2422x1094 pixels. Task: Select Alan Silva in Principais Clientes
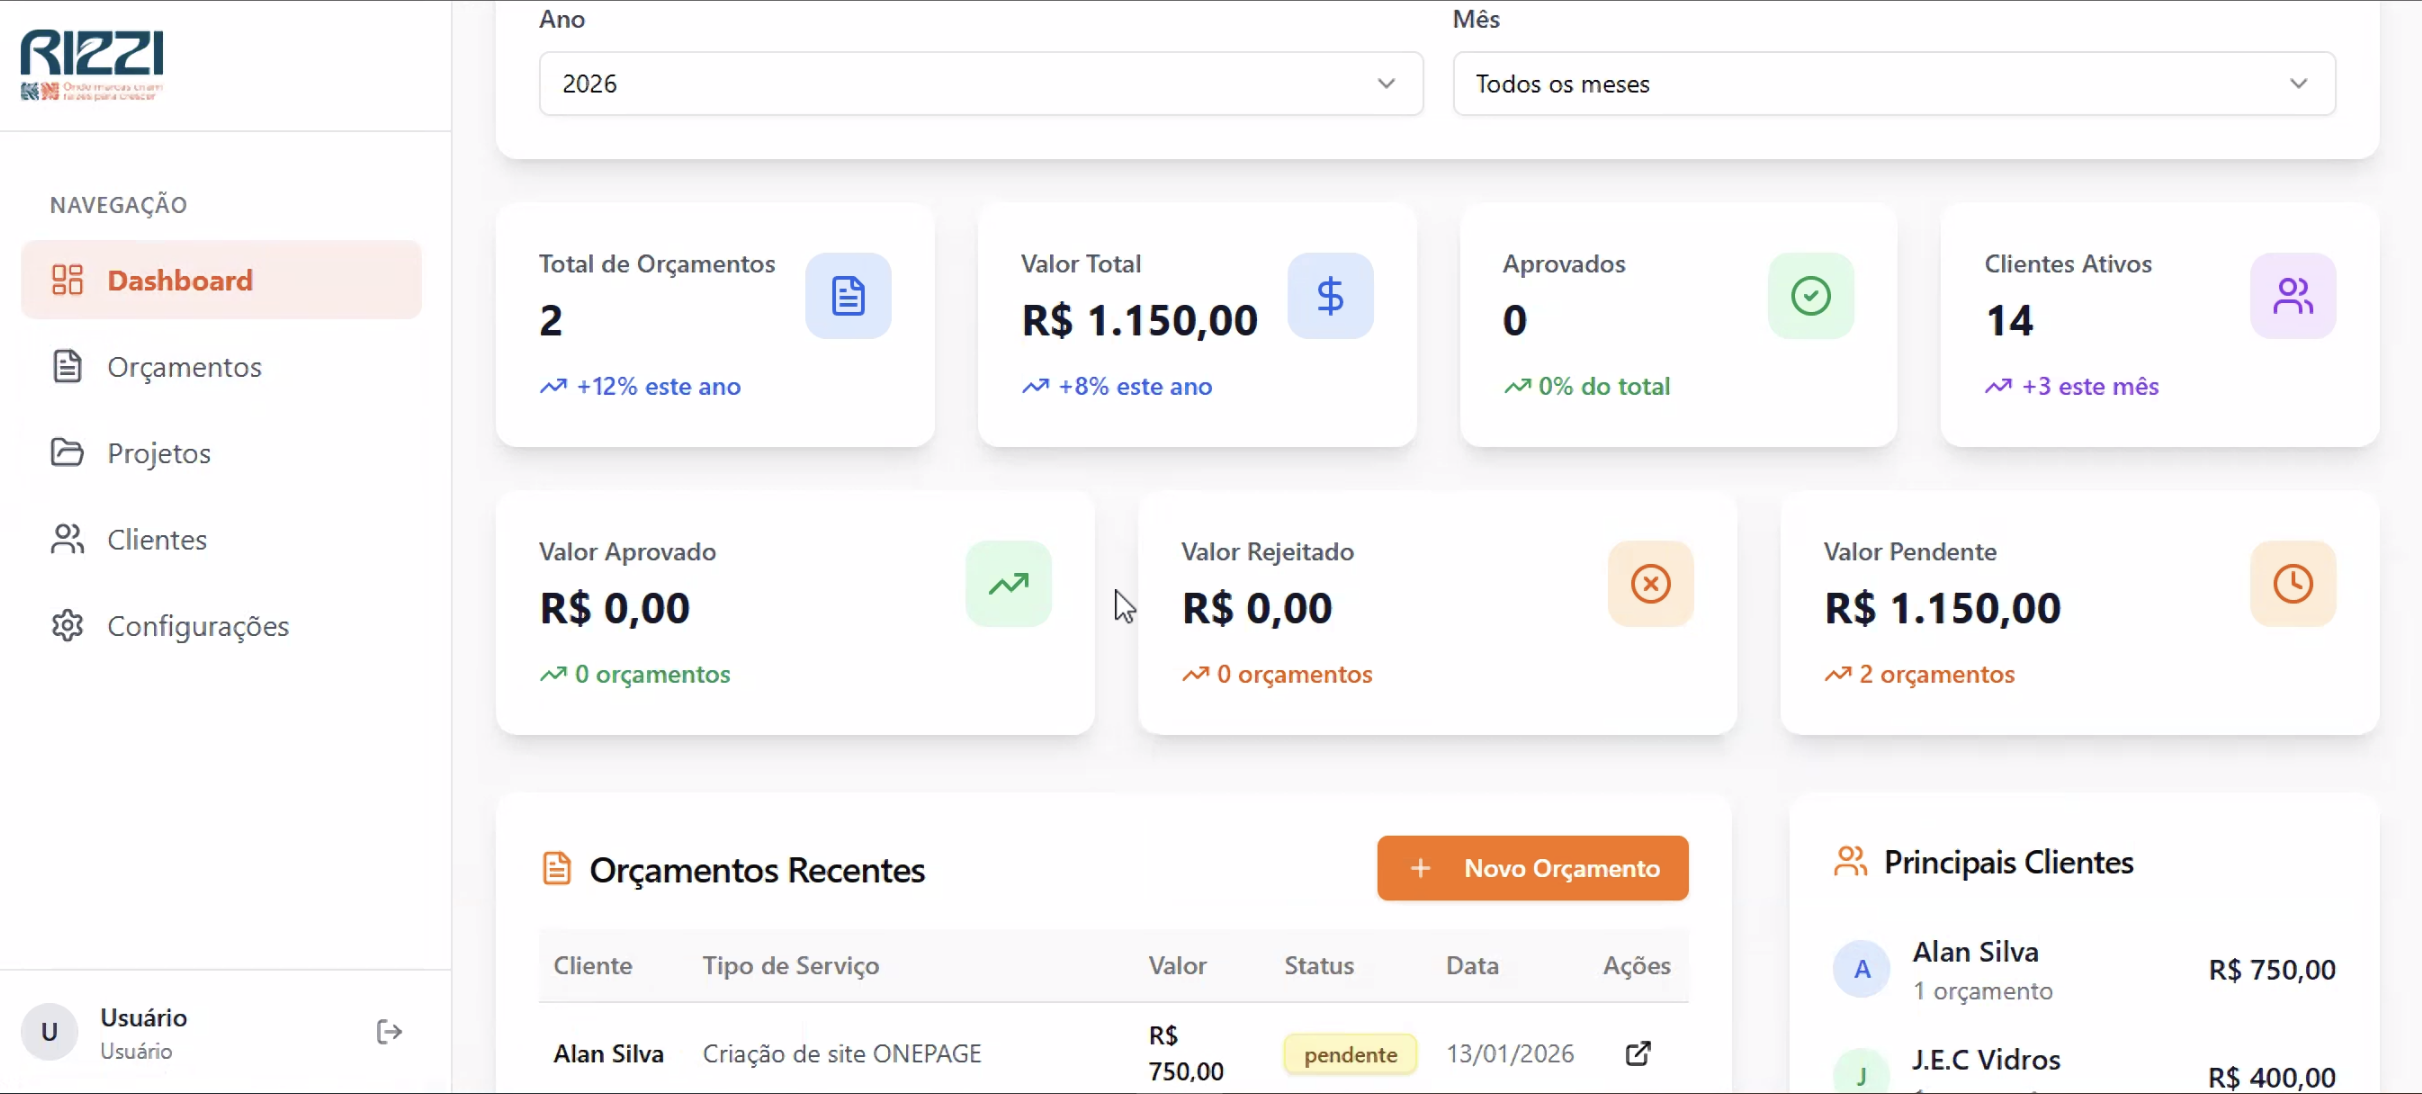[x=1975, y=952]
